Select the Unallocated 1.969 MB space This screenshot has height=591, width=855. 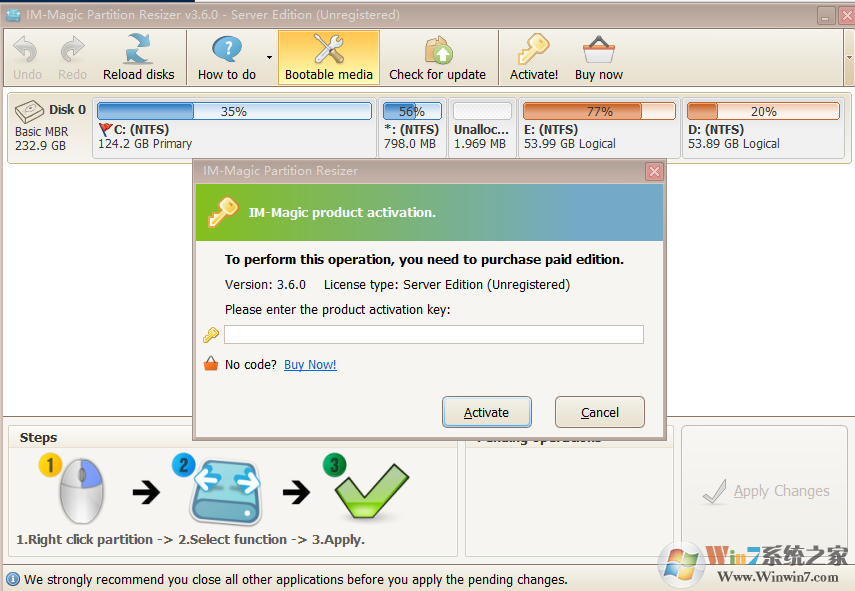pyautogui.click(x=482, y=128)
